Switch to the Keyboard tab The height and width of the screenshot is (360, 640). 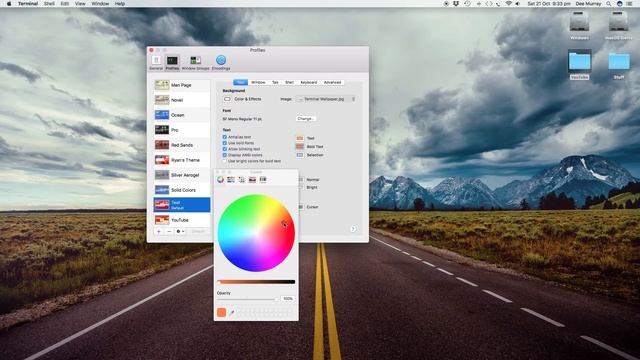(309, 82)
